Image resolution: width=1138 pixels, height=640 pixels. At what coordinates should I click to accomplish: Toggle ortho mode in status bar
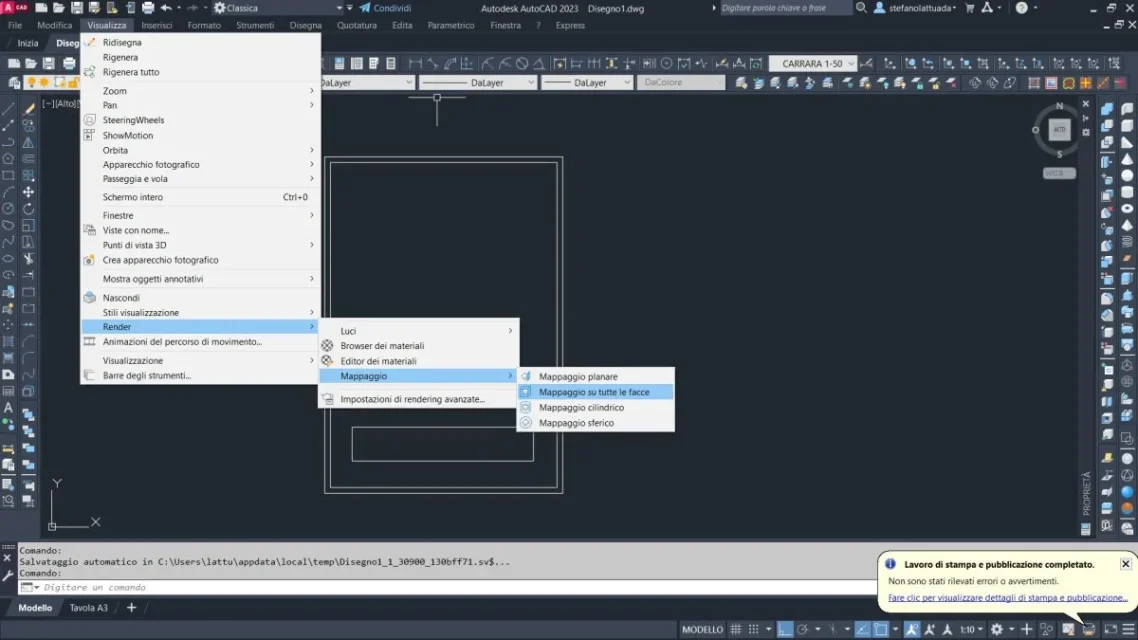[786, 629]
